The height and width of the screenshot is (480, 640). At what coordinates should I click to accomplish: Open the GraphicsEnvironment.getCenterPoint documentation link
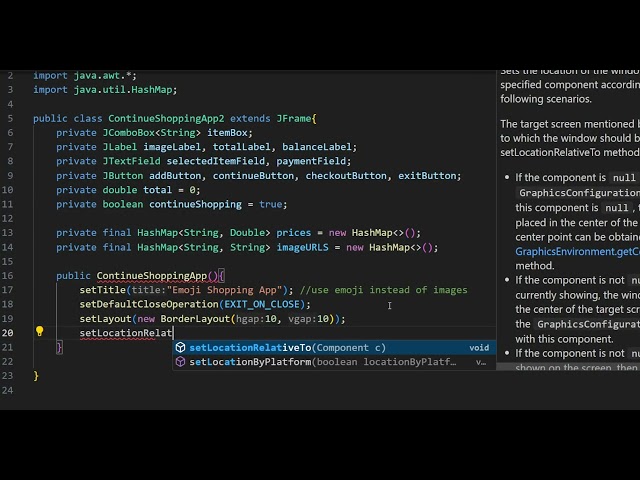[x=578, y=251]
